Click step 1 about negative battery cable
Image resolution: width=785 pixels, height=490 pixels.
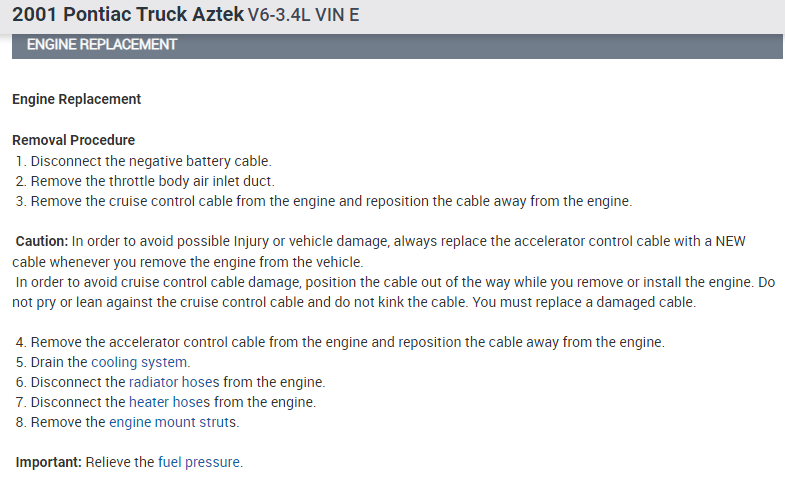tap(143, 160)
